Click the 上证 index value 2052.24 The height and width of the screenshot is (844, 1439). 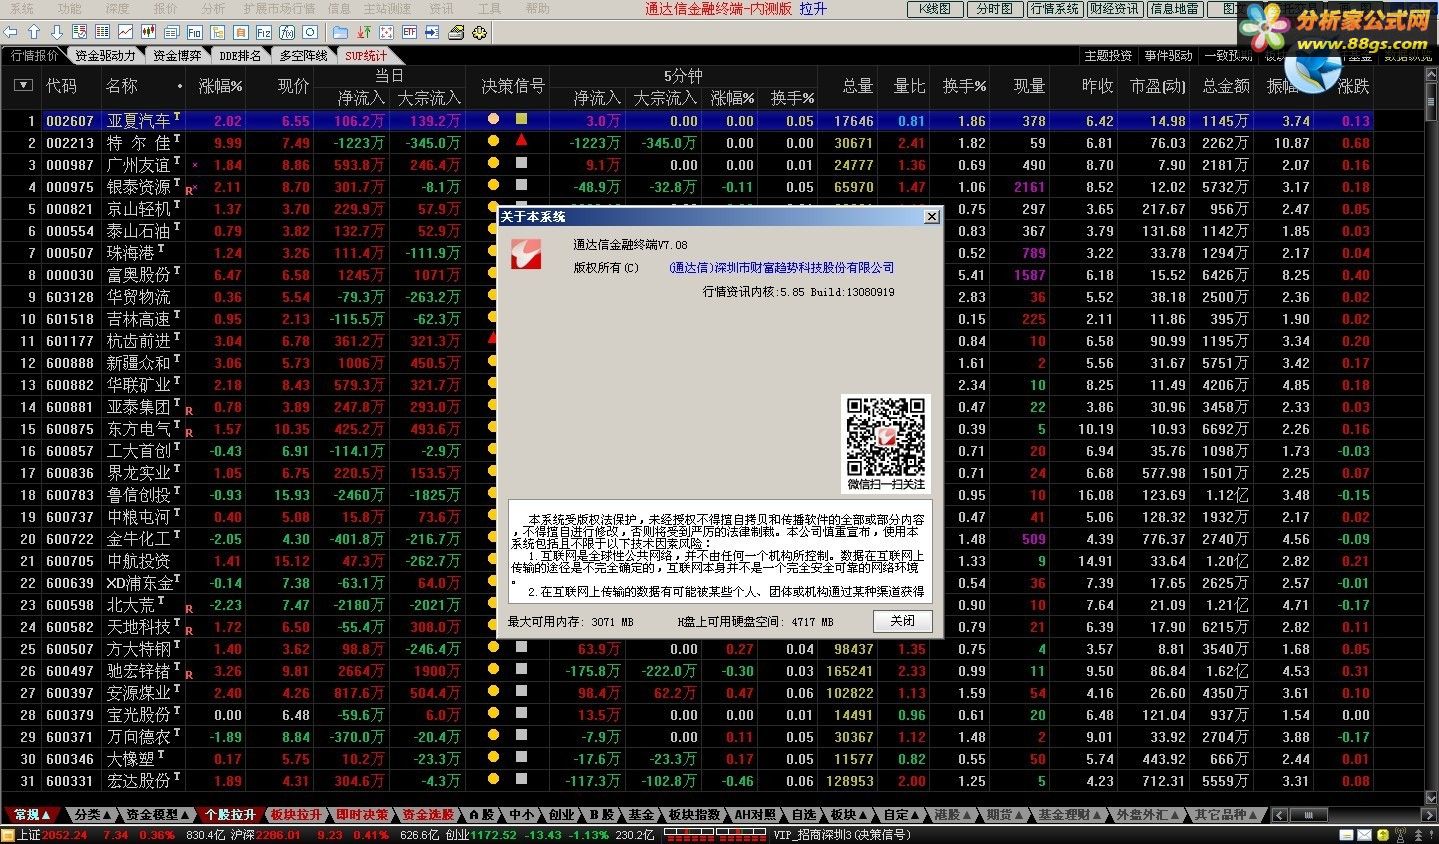(x=65, y=835)
